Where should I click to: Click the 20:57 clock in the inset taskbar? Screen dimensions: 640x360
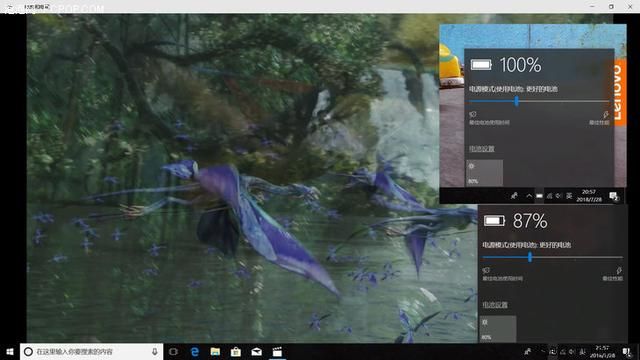(x=589, y=196)
